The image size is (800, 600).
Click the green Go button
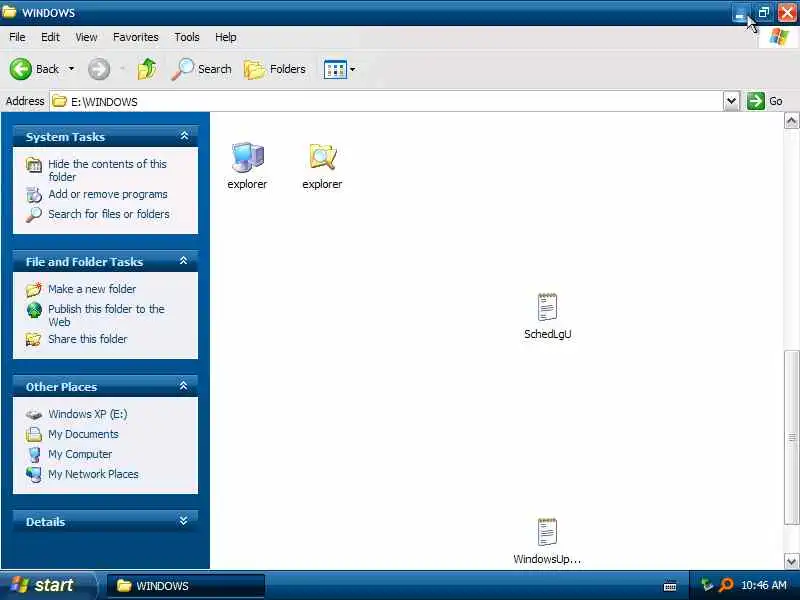(764, 101)
